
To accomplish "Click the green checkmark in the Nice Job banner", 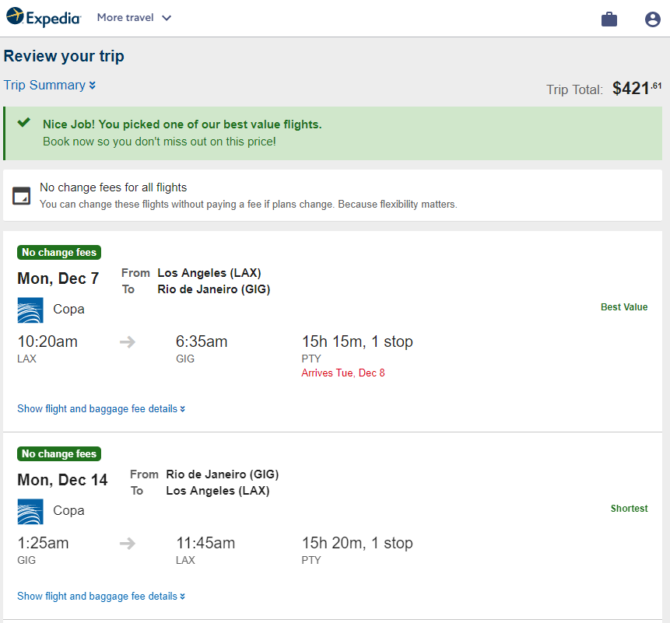I will [x=24, y=123].
